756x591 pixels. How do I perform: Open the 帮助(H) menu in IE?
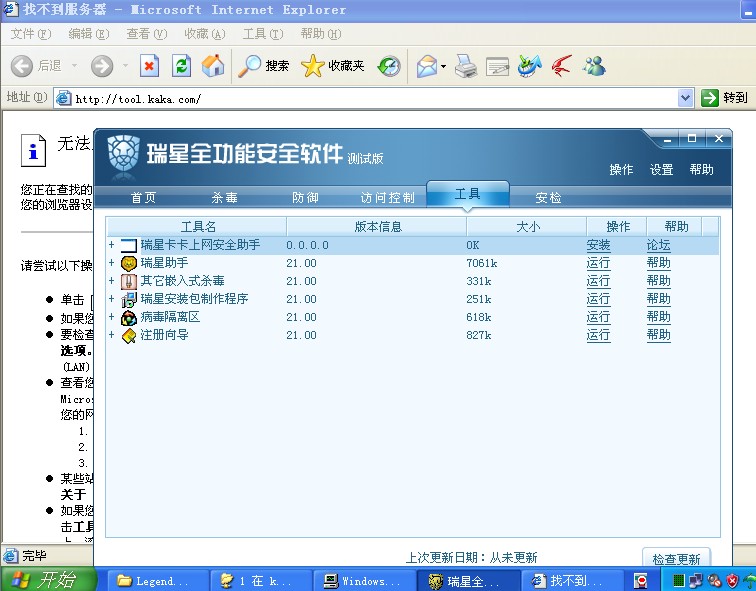point(321,34)
